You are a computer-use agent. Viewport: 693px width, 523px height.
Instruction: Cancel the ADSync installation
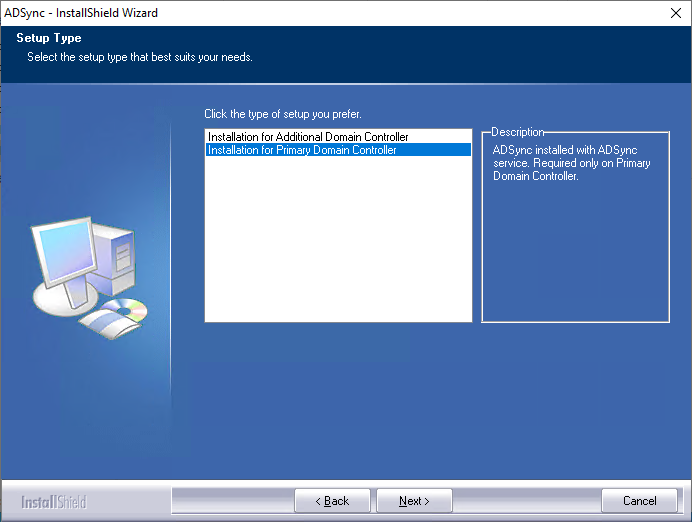point(640,501)
